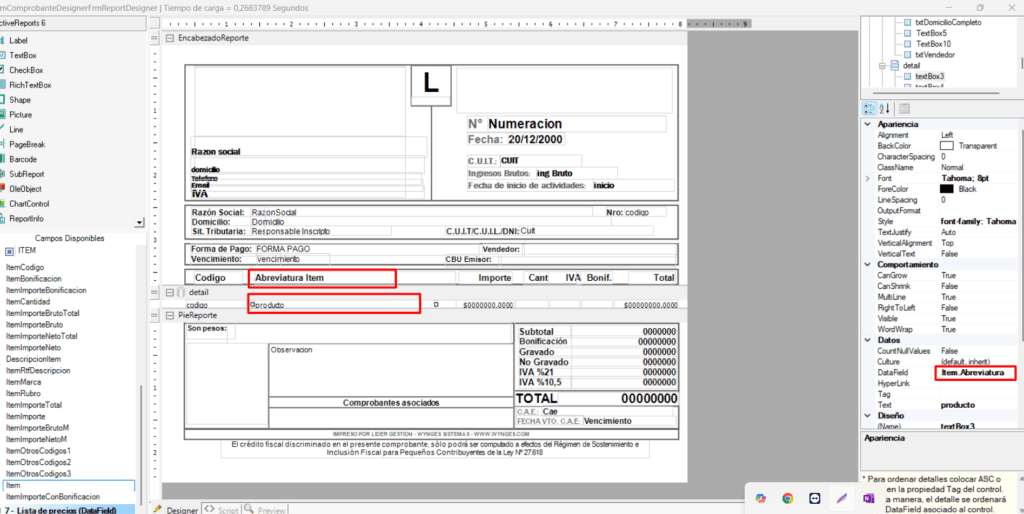Screen dimensions: 1024x514
Task: Open OneNote from the taskbar tray
Action: pos(868,497)
